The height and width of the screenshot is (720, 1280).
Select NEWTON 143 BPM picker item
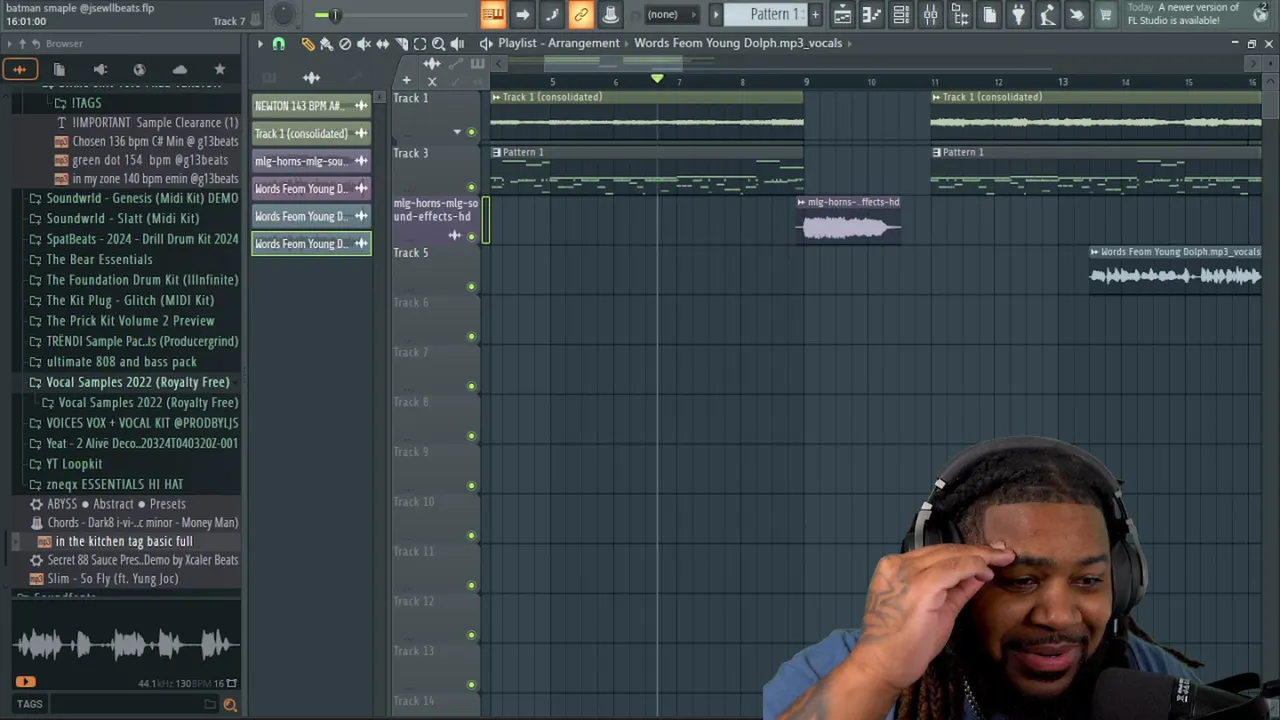pyautogui.click(x=311, y=106)
